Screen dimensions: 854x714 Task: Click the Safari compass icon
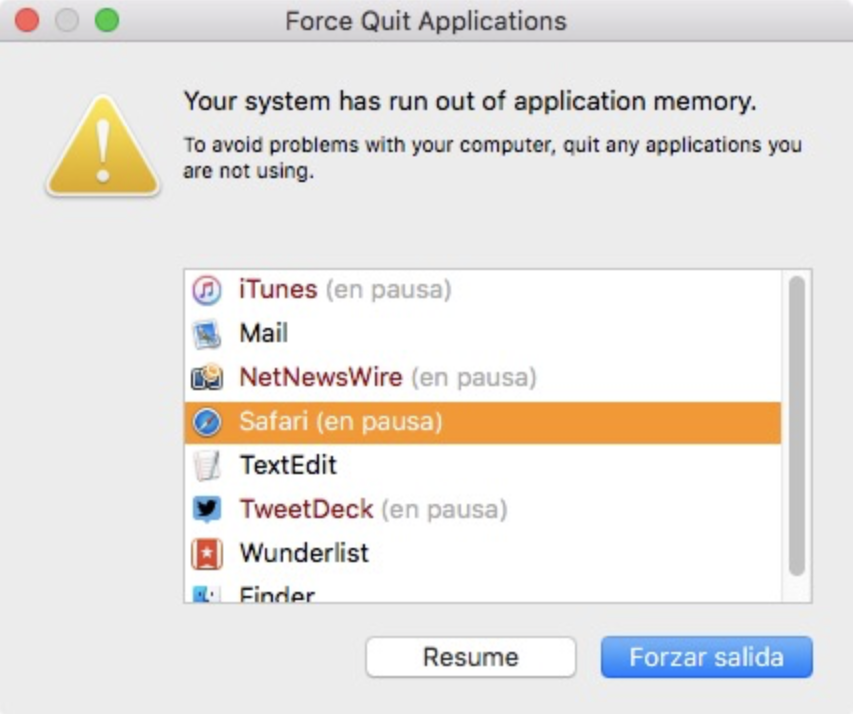pyautogui.click(x=207, y=422)
